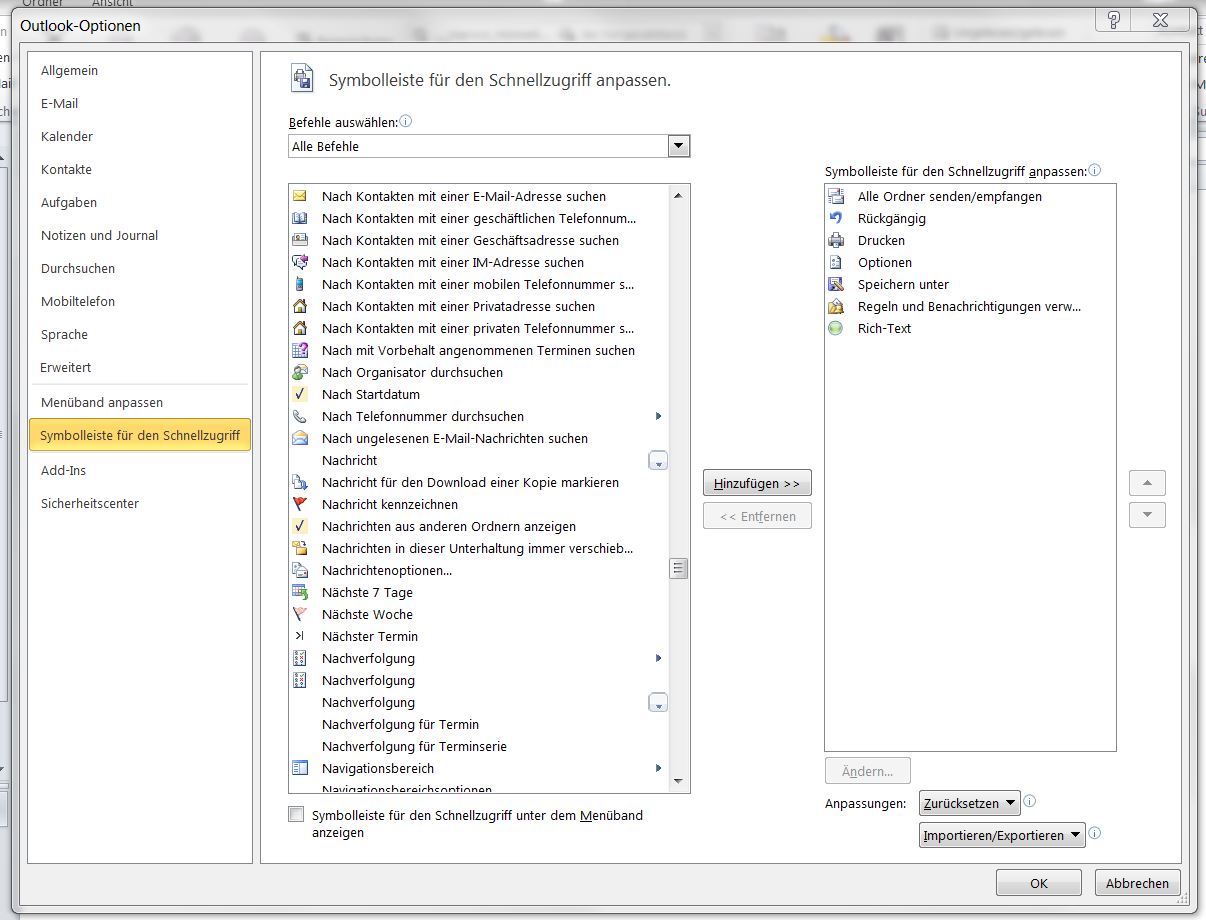Screen dimensions: 1206x920
Task: Click submenu arrow on first Nachverfolgung row
Action: pos(658,658)
